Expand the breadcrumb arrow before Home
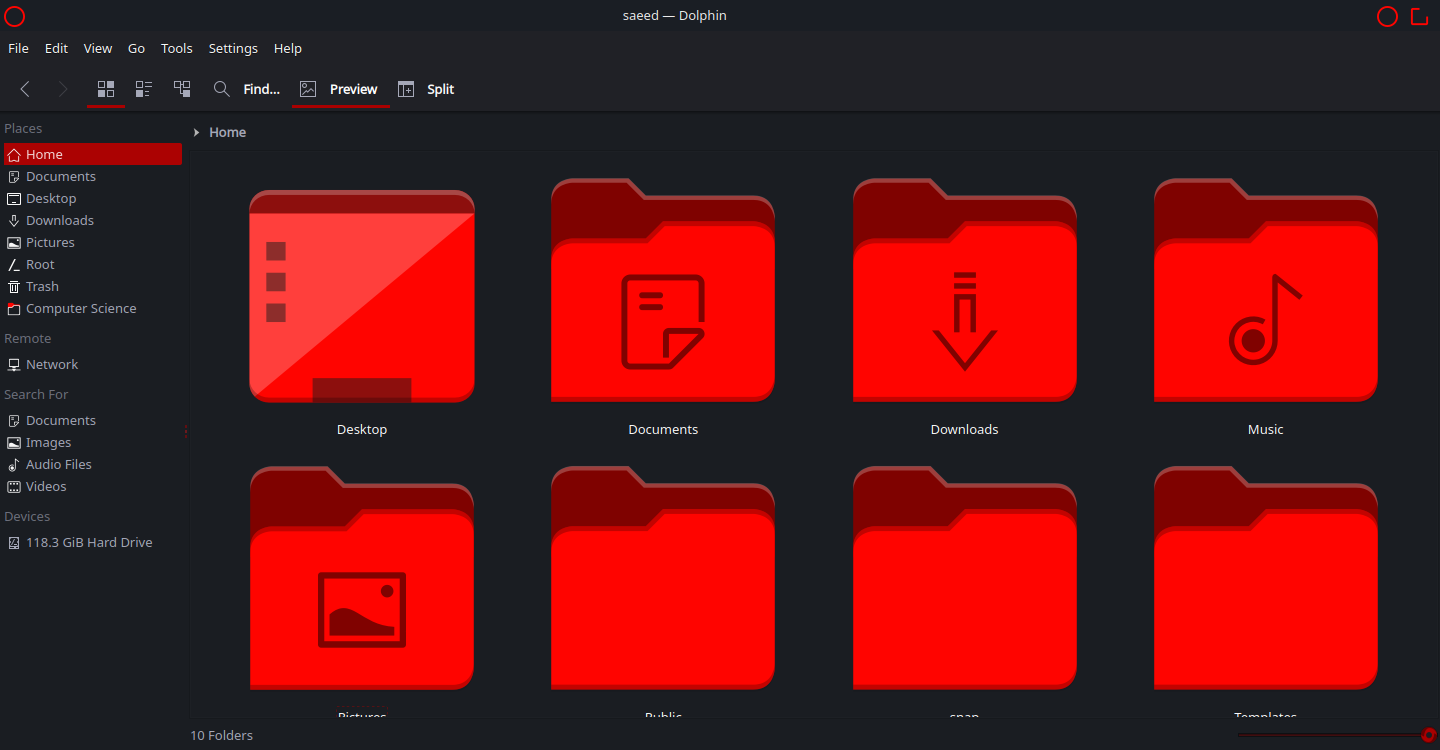Screen dimensions: 1440x750 click(x=197, y=132)
